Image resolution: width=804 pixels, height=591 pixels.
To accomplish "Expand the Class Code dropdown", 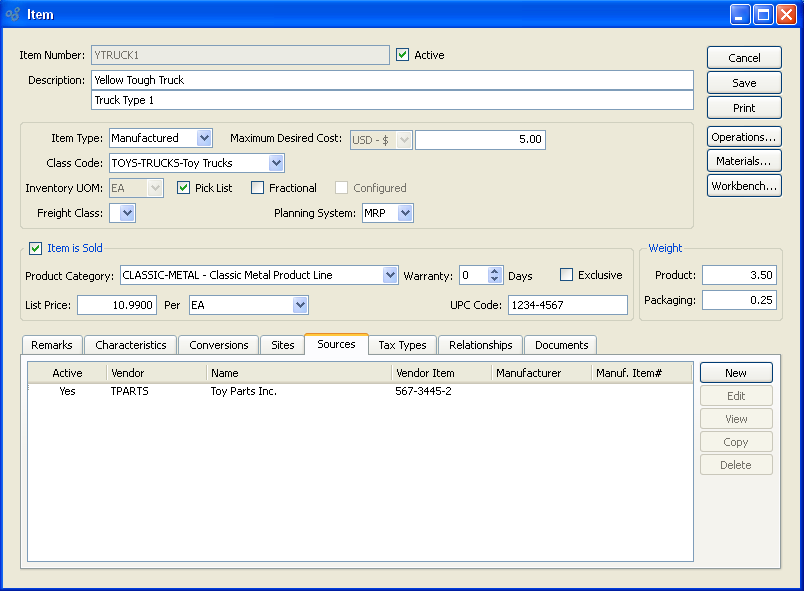I will click(x=276, y=163).
